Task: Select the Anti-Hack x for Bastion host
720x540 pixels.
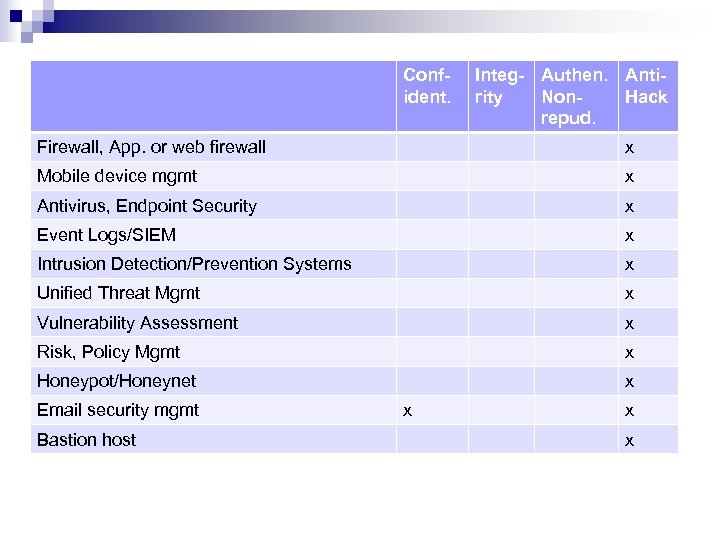Action: [629, 440]
